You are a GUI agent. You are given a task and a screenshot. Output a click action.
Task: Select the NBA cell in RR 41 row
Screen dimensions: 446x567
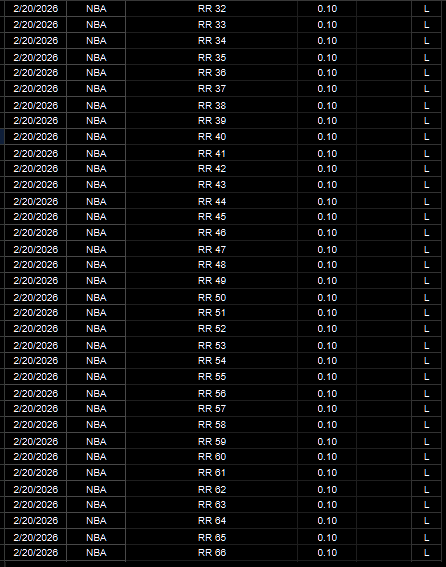96,154
